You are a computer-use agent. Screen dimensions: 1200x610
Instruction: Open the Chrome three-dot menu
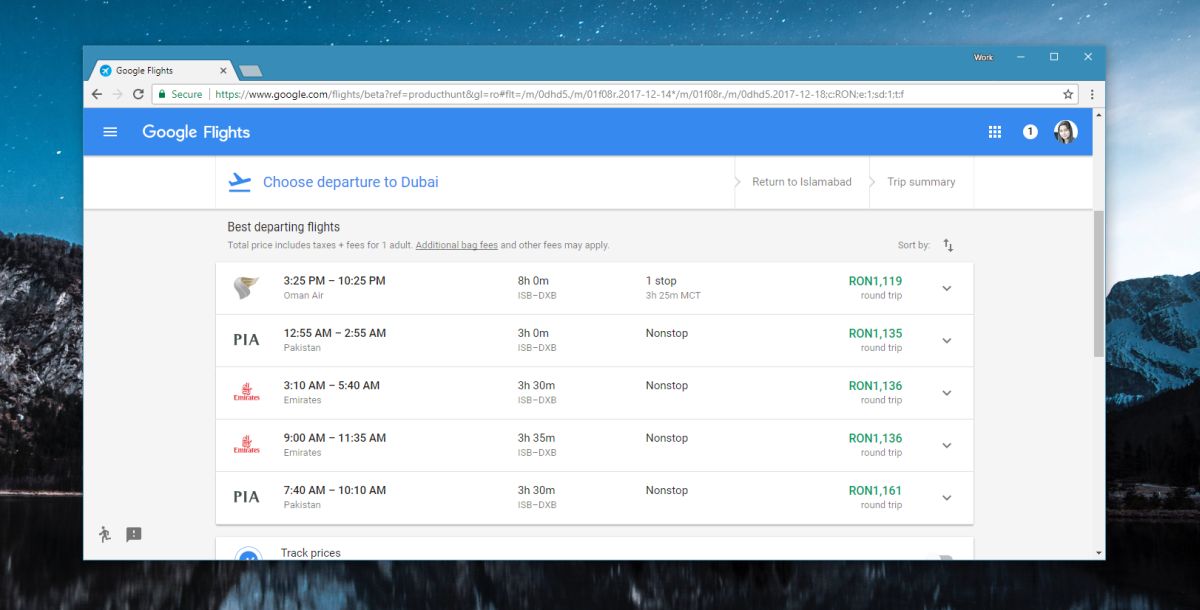point(1092,94)
